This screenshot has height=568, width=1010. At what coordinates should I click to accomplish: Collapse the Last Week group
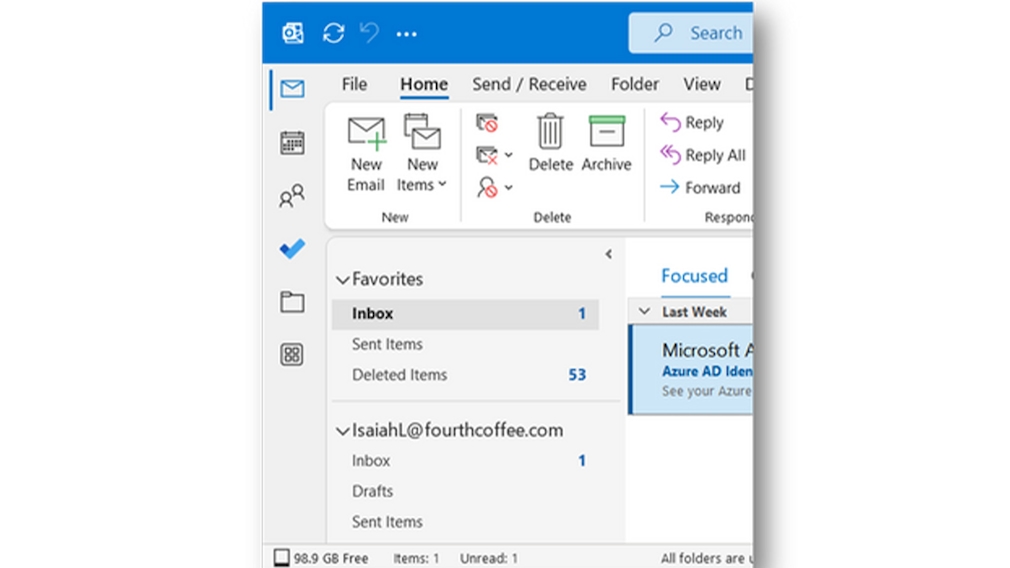[x=644, y=312]
